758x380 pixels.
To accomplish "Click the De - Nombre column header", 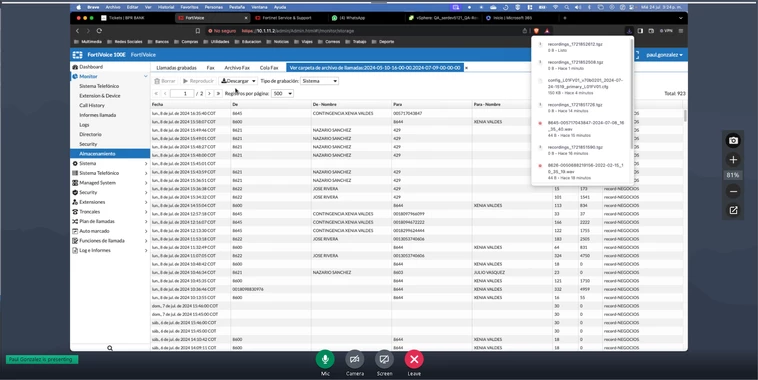I will 351,104.
